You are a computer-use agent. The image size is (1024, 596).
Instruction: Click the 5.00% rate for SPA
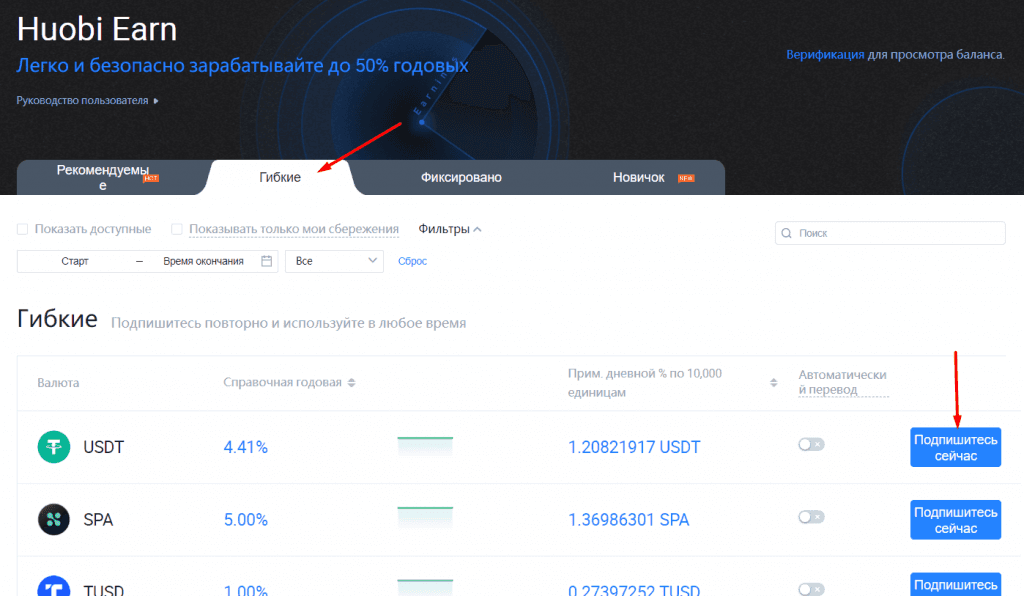[246, 520]
